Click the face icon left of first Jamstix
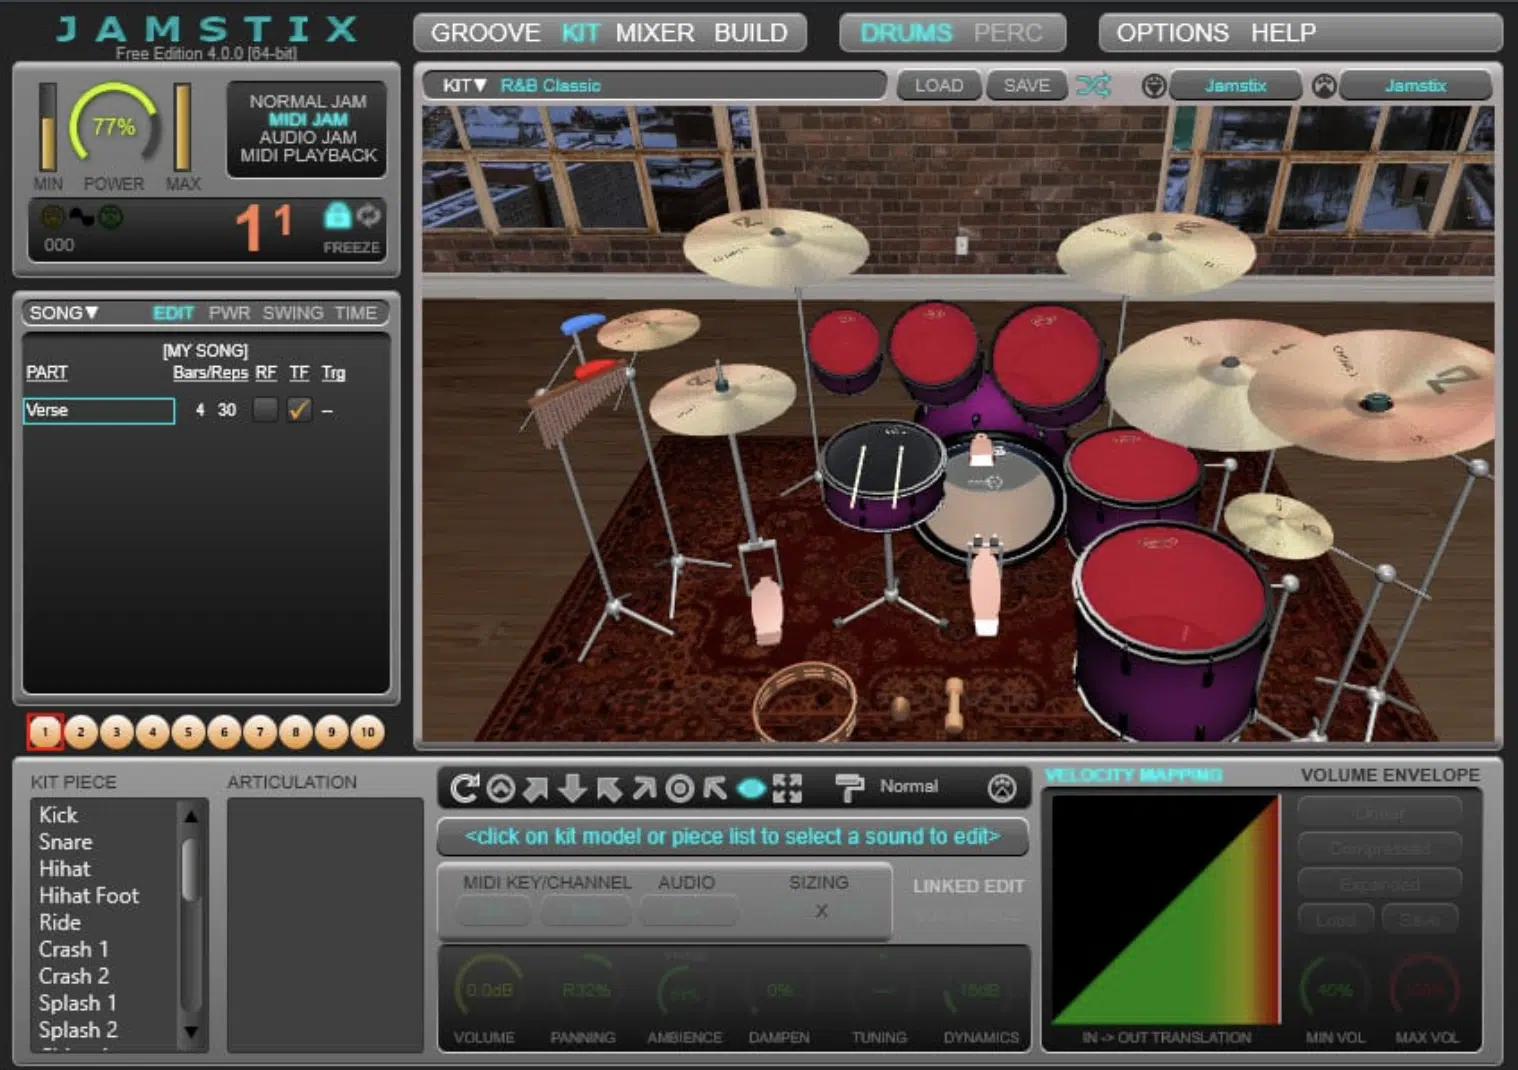Screen dimensions: 1518x1070 1154,86
